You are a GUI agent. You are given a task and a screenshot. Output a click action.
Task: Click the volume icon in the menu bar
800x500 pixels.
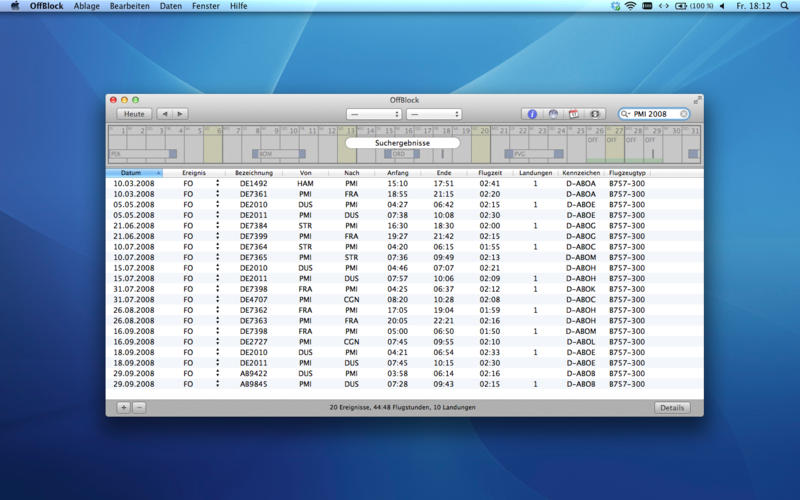tap(722, 6)
